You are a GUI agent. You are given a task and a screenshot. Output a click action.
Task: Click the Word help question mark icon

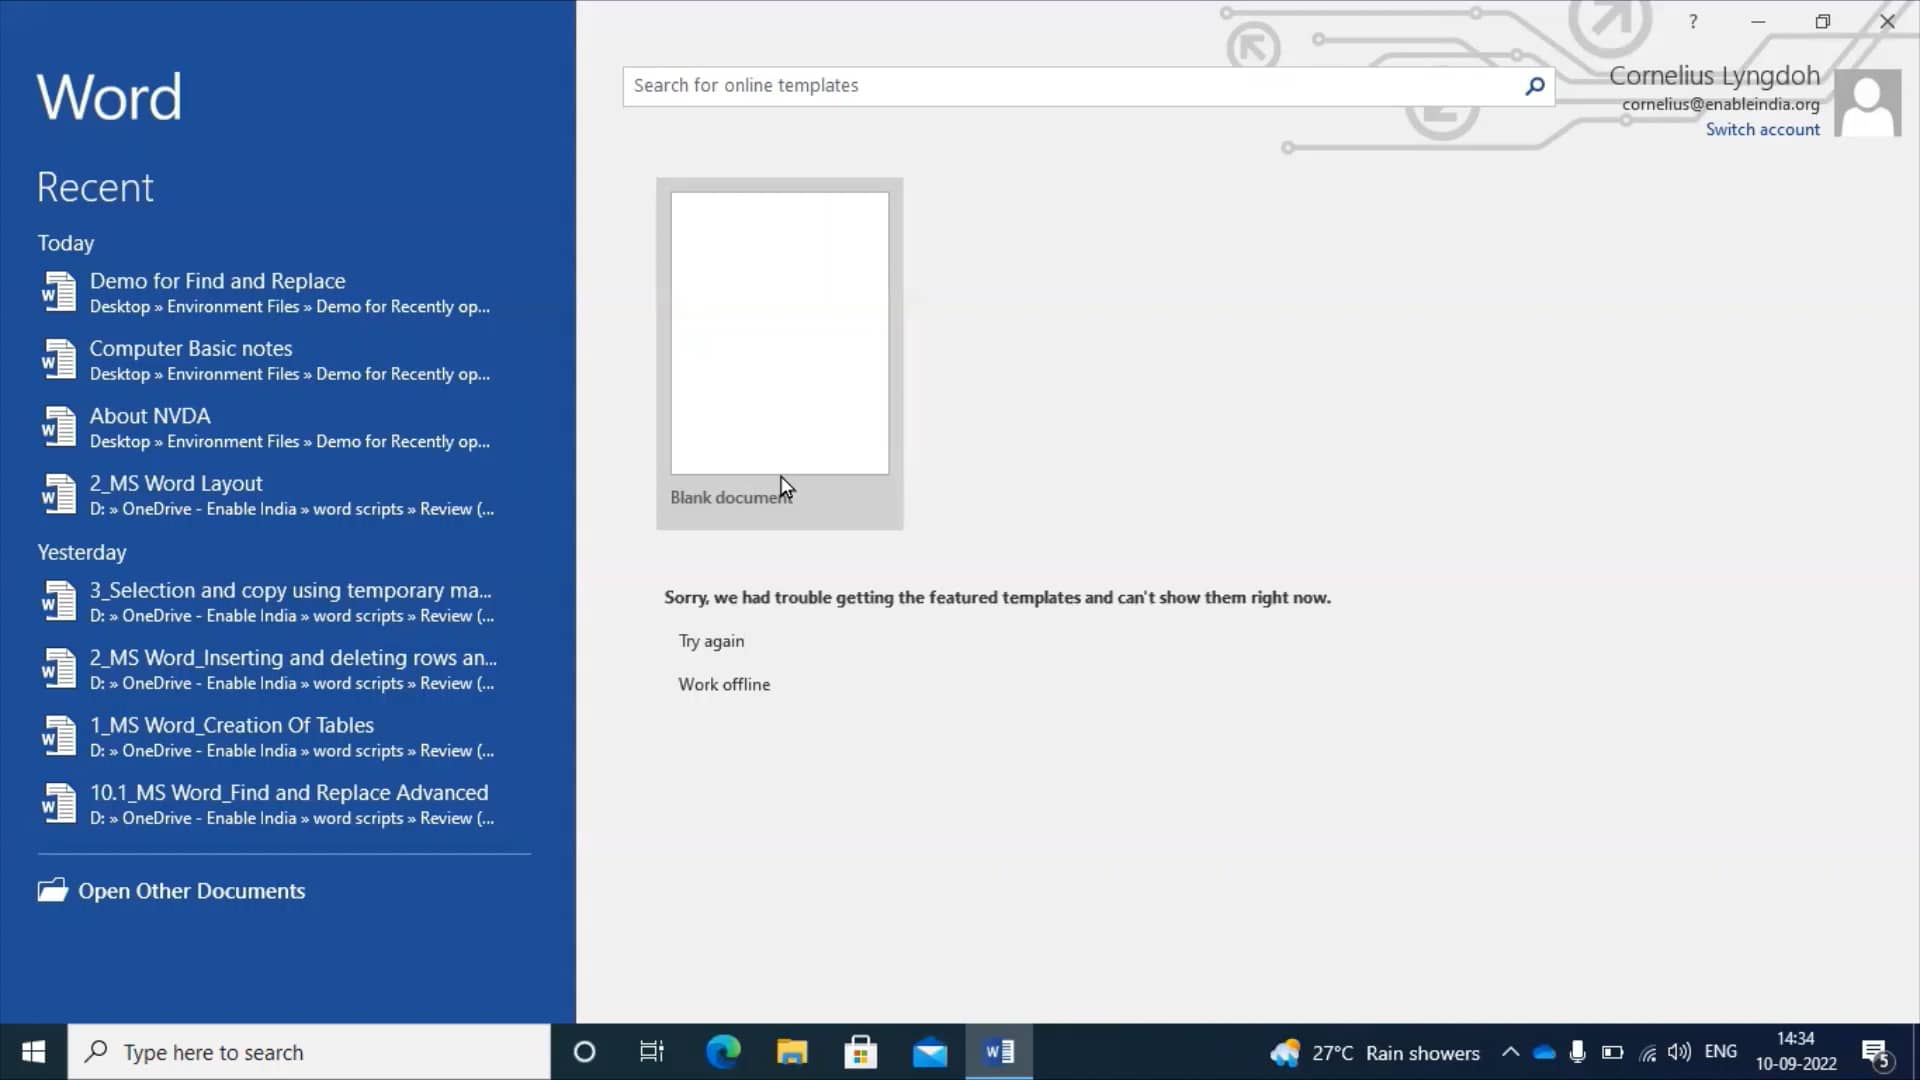coord(1693,21)
